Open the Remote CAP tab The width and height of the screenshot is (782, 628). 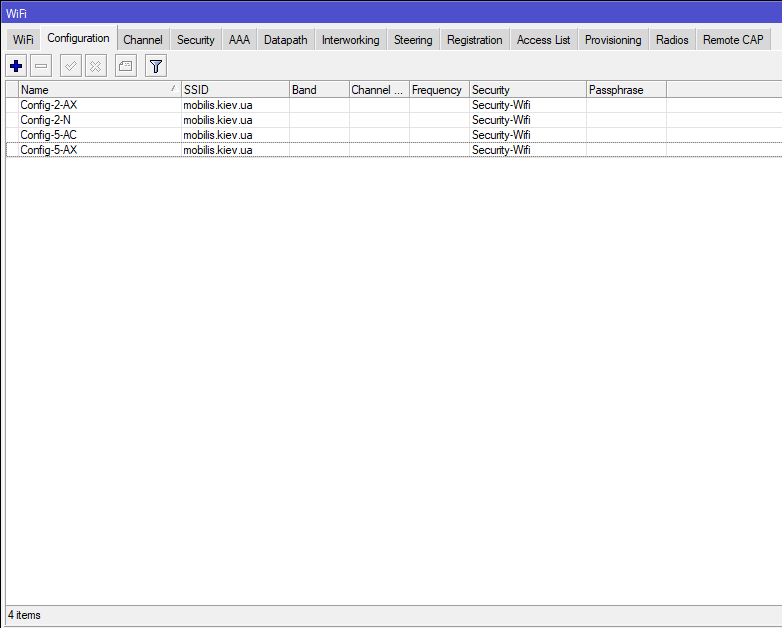[x=733, y=40]
